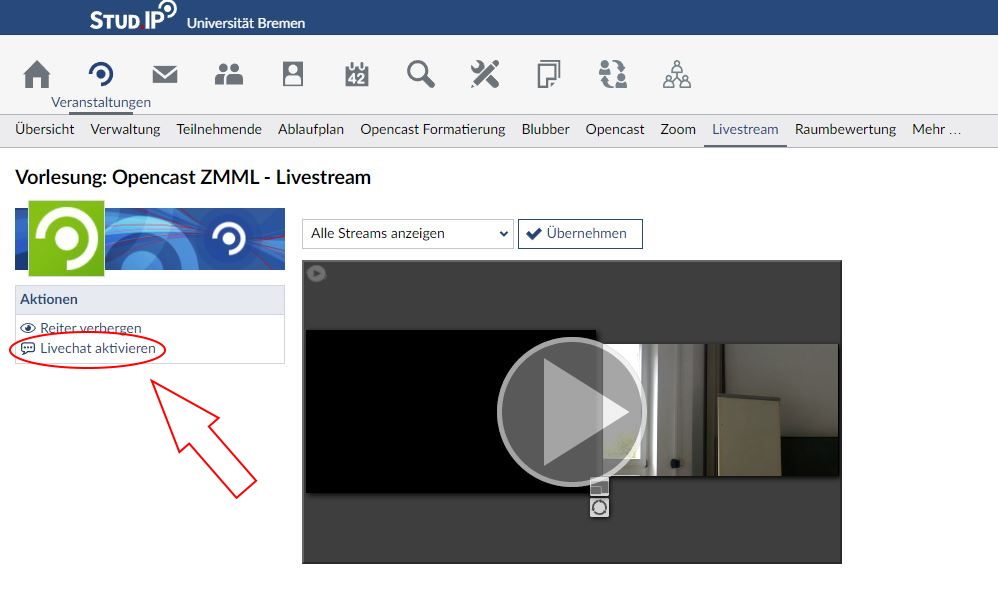998x604 pixels.
Task: Open messages via the envelope icon
Action: [165, 75]
